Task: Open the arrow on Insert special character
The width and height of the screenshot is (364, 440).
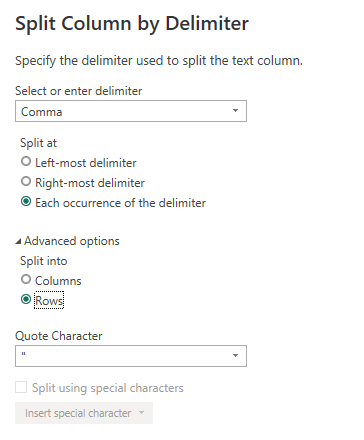Action: (141, 413)
